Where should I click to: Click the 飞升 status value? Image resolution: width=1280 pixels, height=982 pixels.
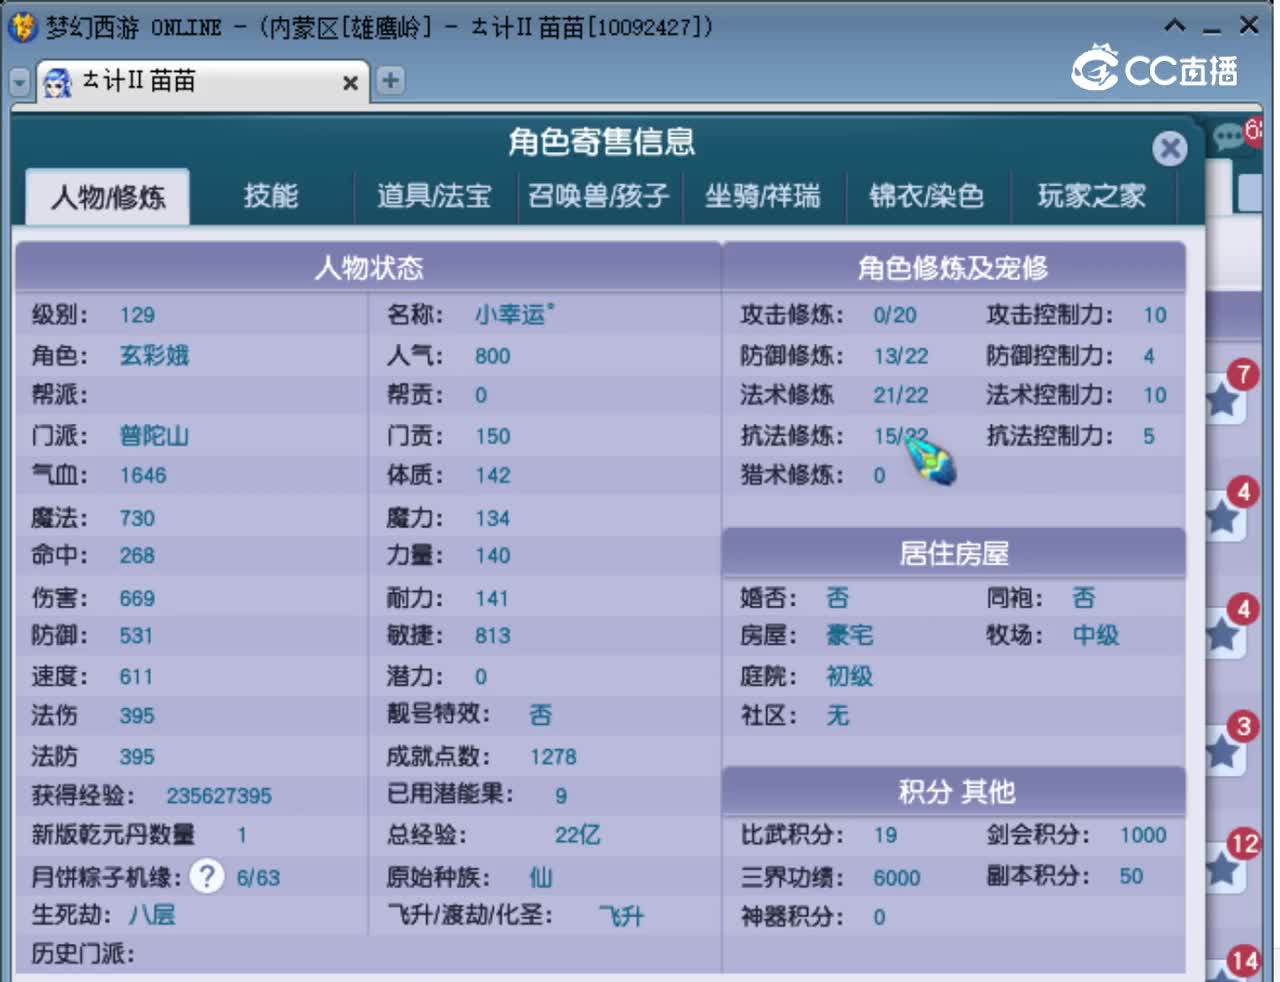(622, 916)
